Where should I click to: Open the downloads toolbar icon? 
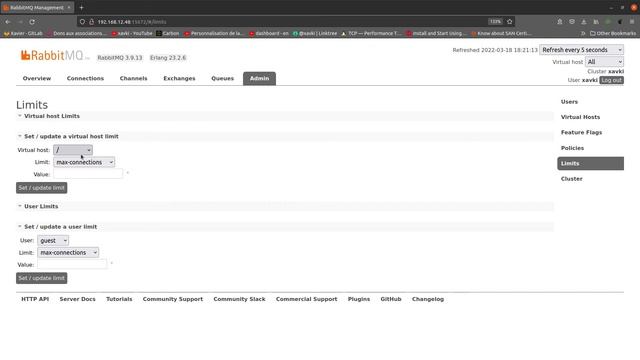click(584, 22)
